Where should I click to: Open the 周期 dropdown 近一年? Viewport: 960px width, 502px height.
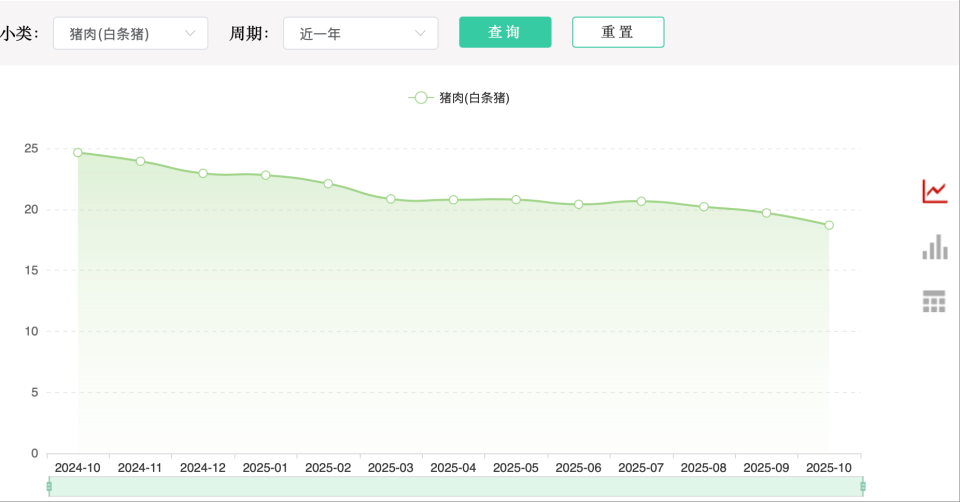pos(360,33)
